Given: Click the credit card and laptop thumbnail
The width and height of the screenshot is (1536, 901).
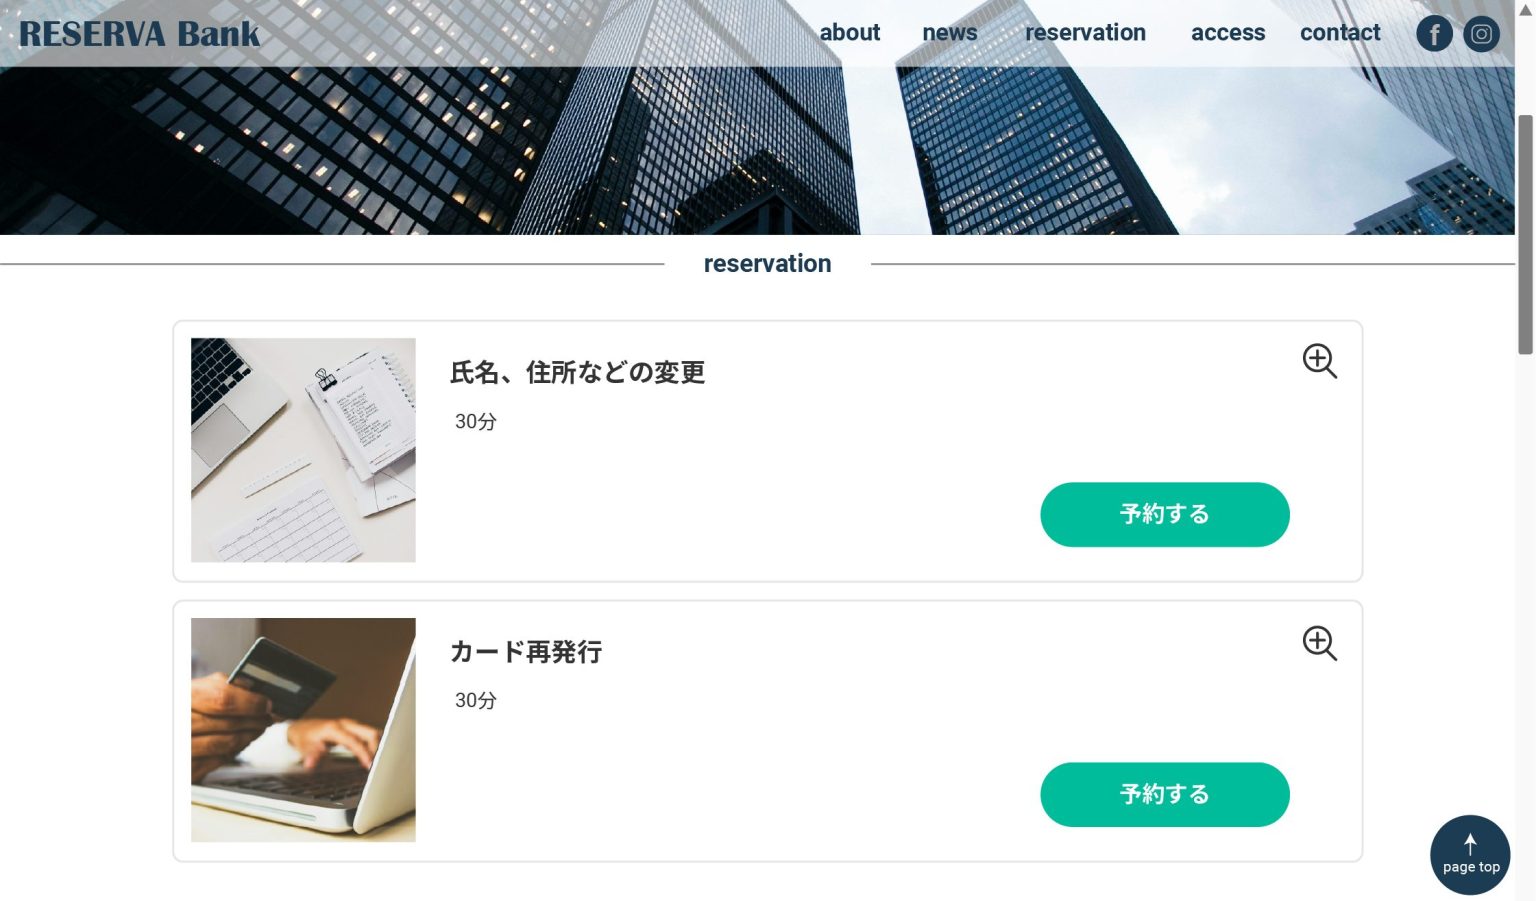Looking at the screenshot, I should pyautogui.click(x=303, y=730).
